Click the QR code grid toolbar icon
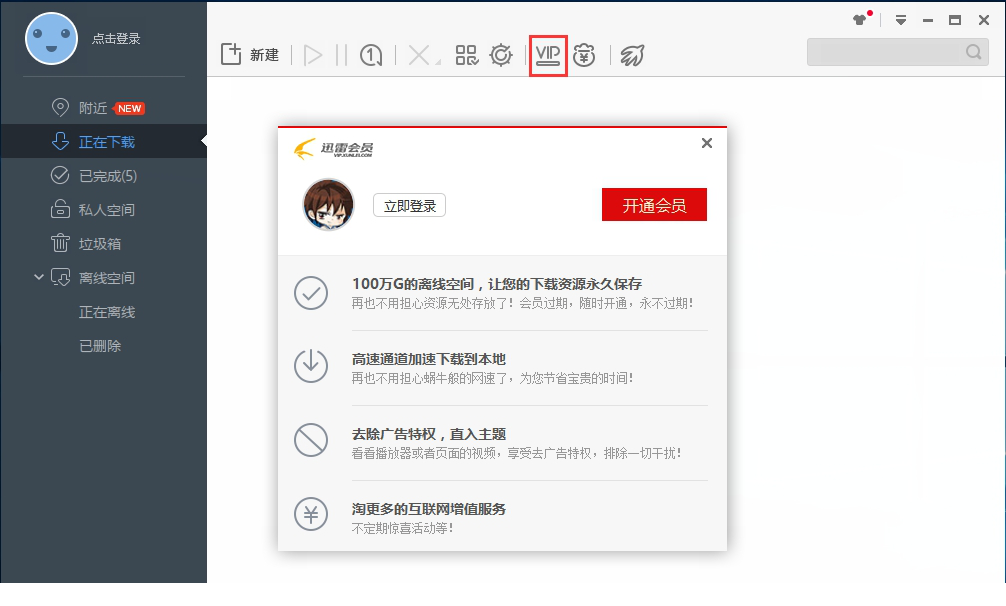This screenshot has height=606, width=1006. click(466, 55)
